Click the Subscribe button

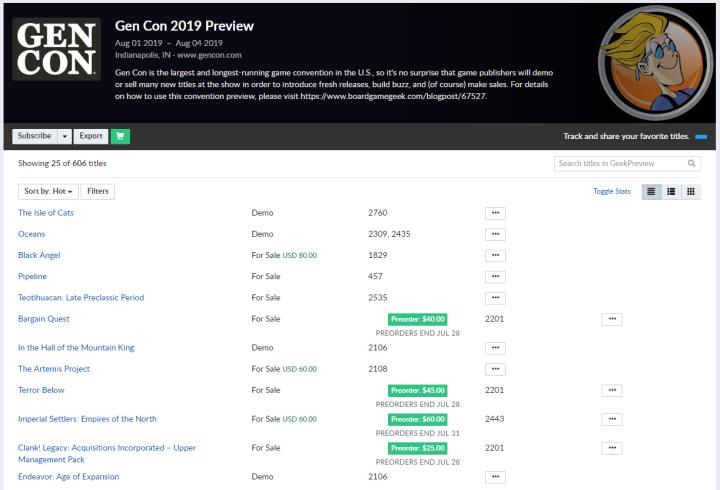(x=34, y=136)
